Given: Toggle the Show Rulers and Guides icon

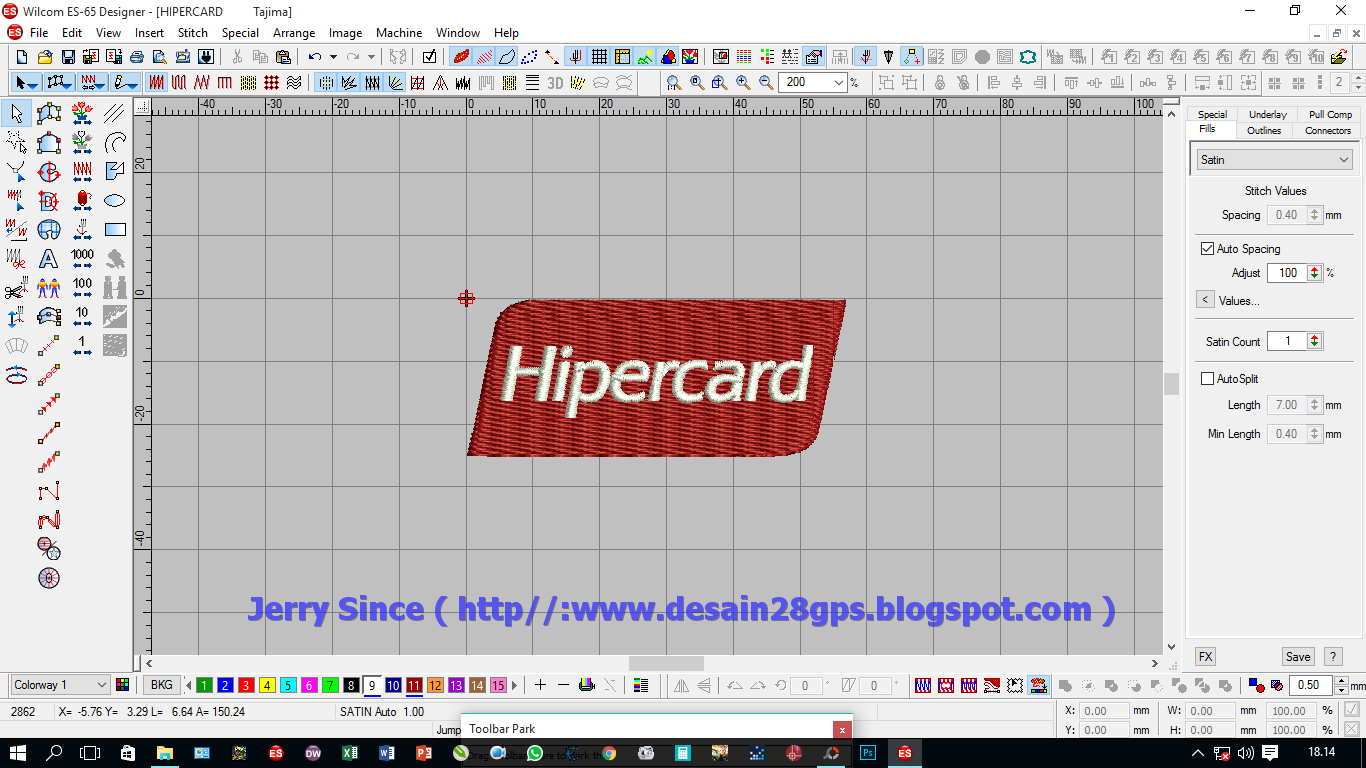Looking at the screenshot, I should (x=622, y=57).
